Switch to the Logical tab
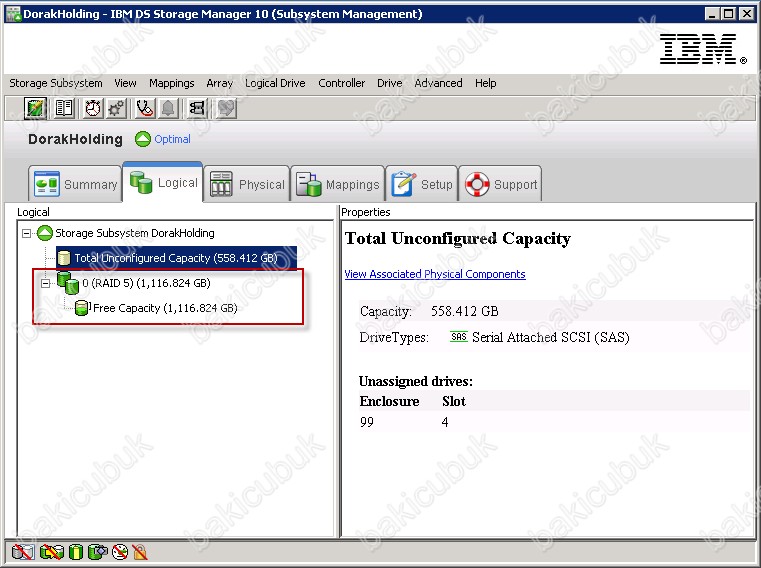761x568 pixels. pos(163,182)
